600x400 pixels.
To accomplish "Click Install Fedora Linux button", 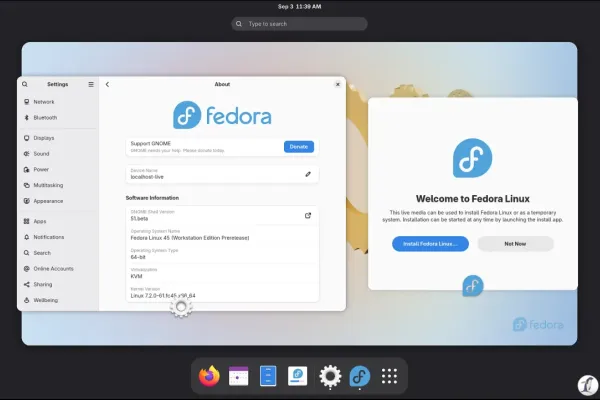I will (430, 244).
